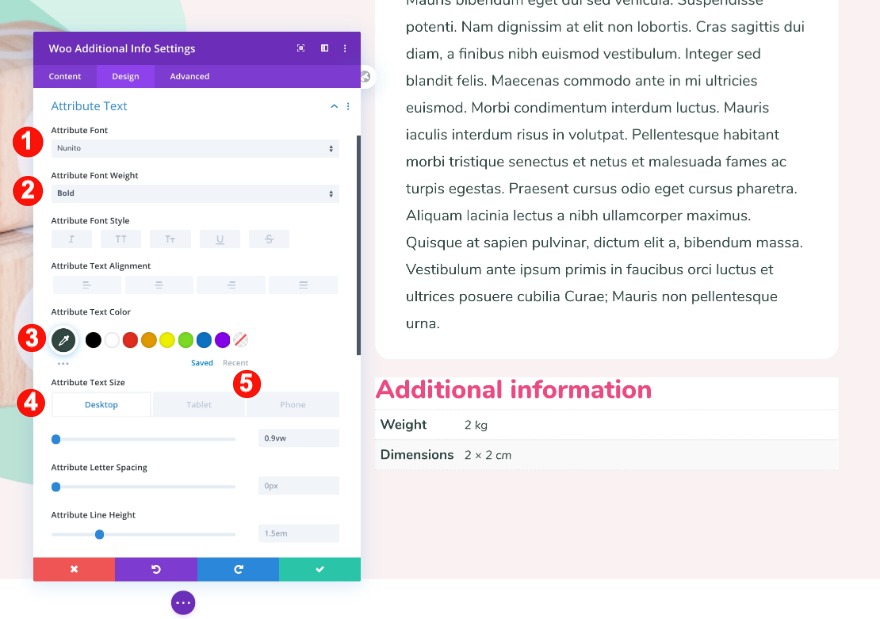Align attribute text center
Image resolution: width=880 pixels, height=619 pixels.
(159, 285)
